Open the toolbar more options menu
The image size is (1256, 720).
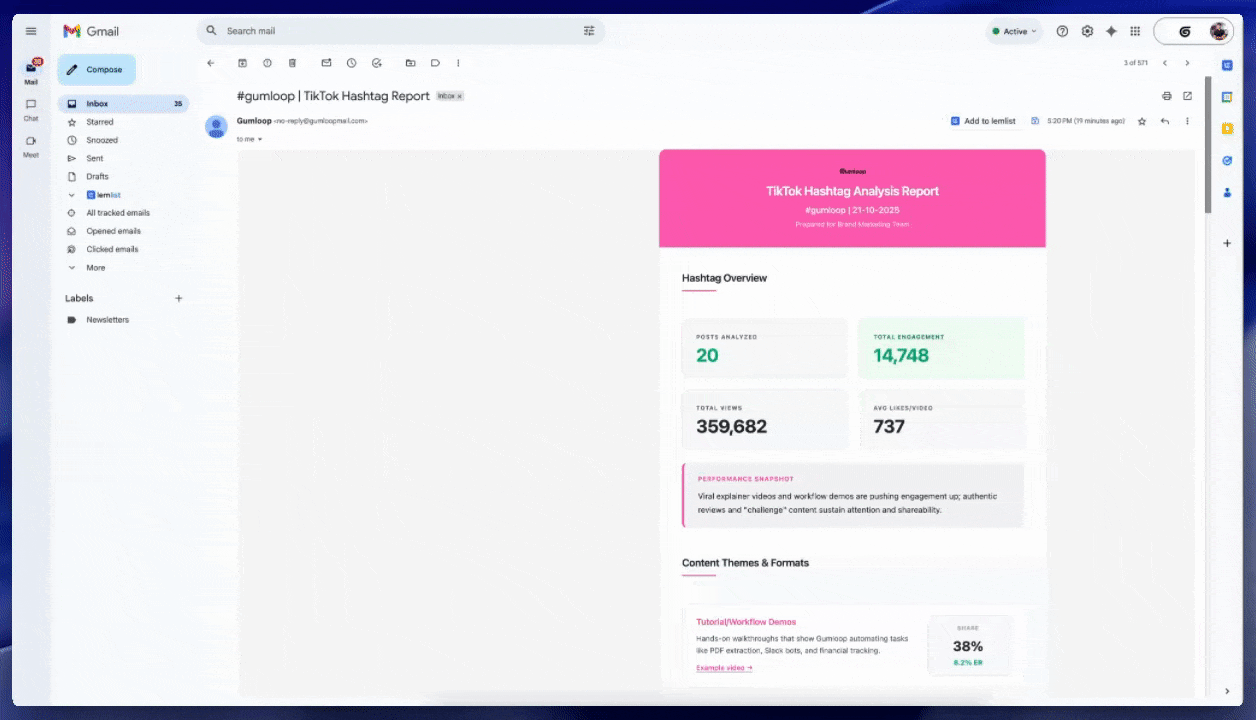pyautogui.click(x=458, y=63)
